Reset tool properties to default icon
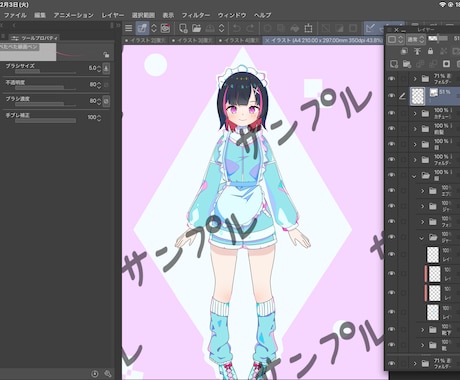Viewport: 460px width, 380px height. click(x=95, y=374)
